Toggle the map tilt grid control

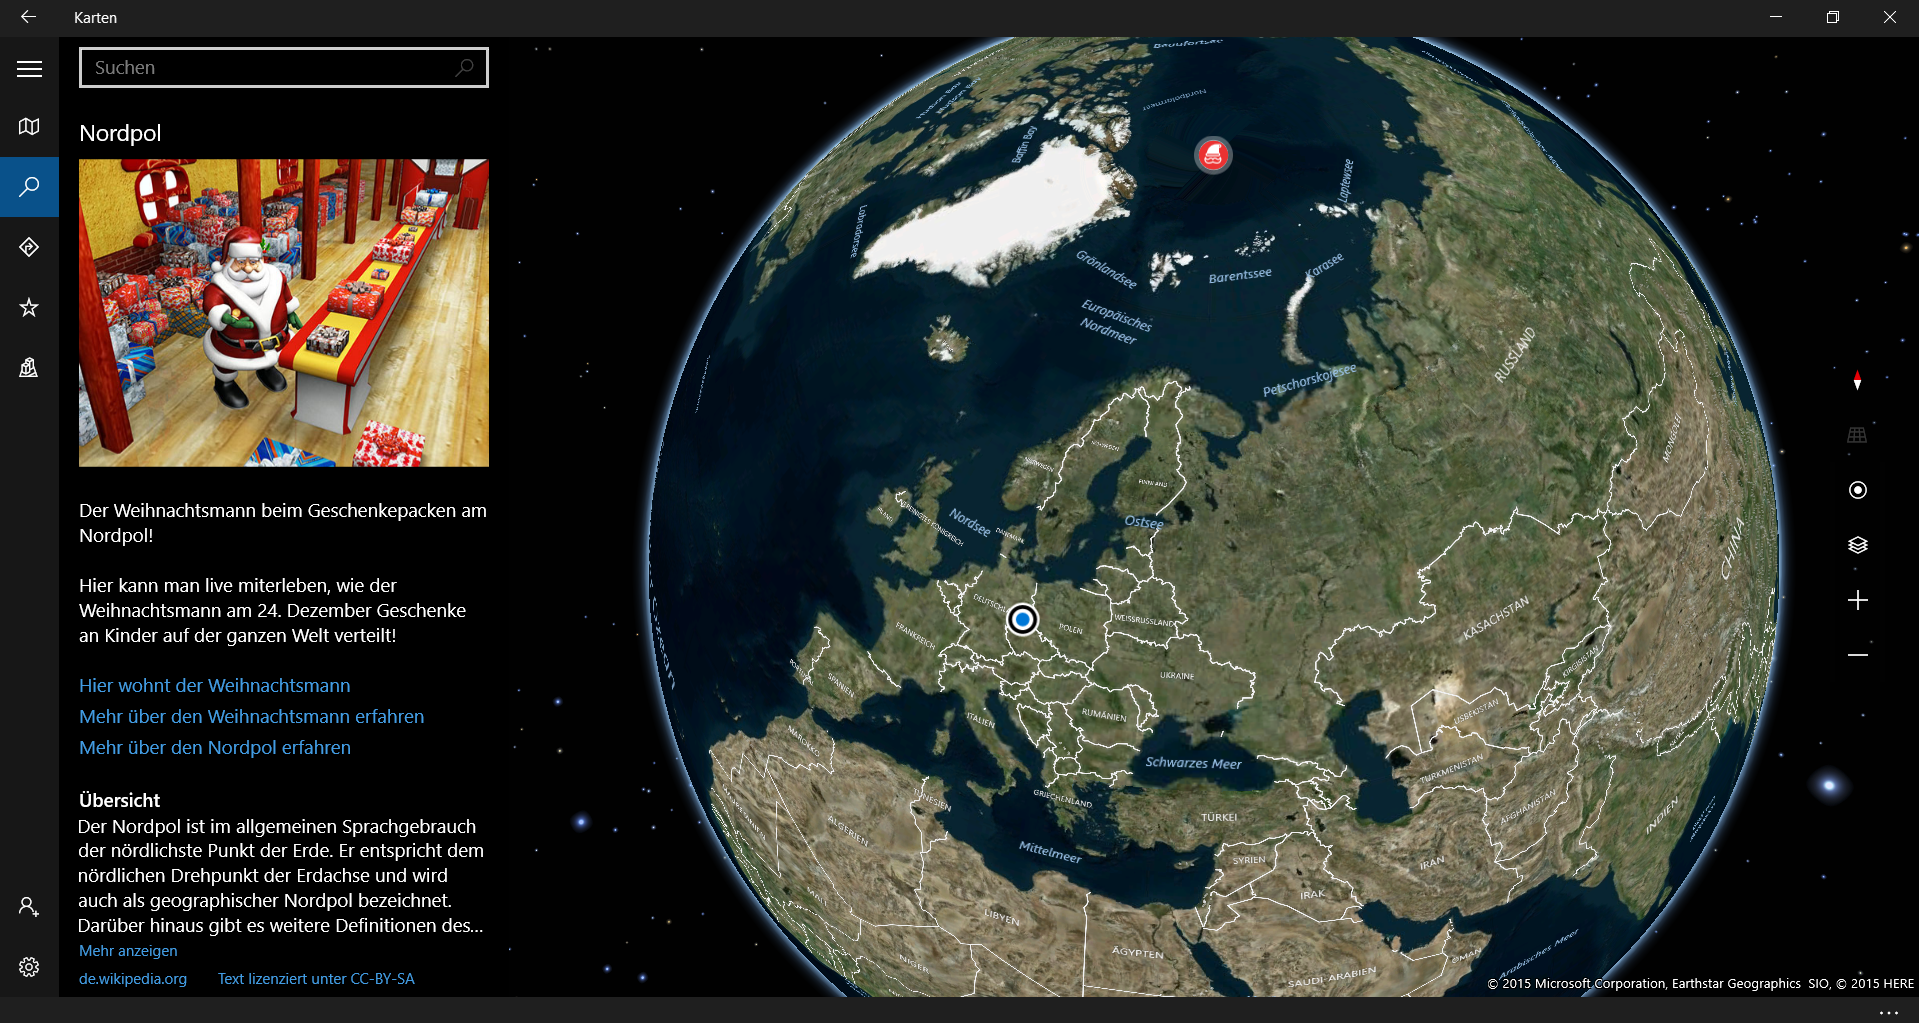pos(1857,435)
